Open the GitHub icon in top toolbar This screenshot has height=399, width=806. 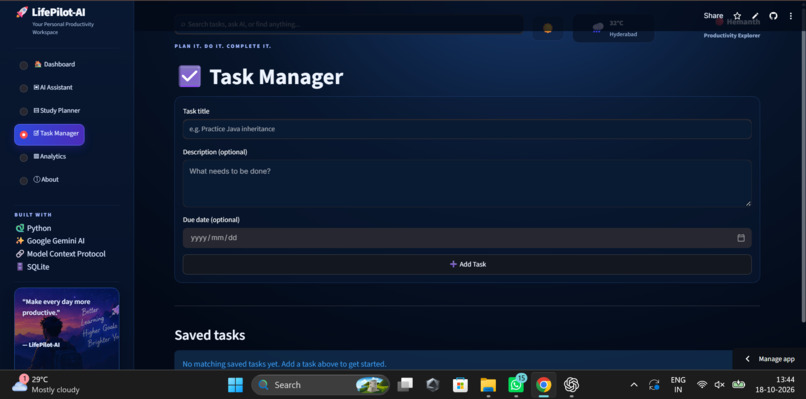773,16
